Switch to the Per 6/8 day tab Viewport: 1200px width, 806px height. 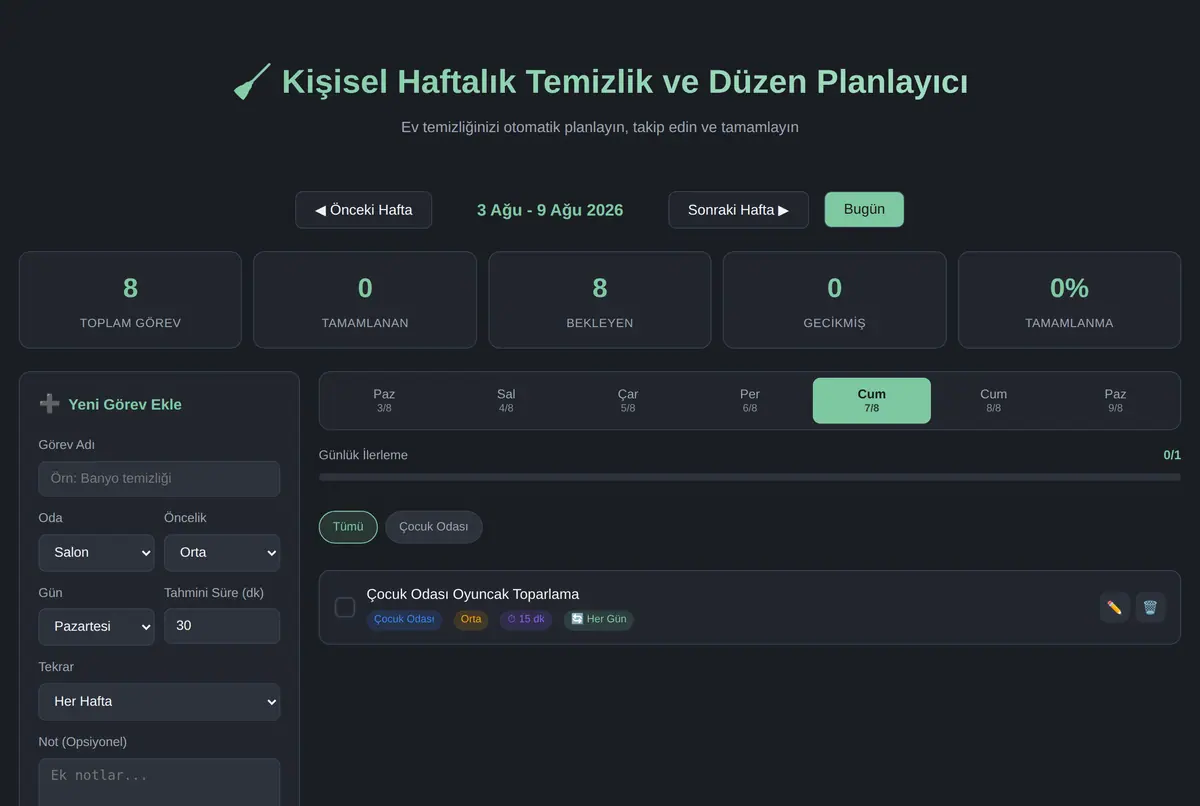[750, 401]
